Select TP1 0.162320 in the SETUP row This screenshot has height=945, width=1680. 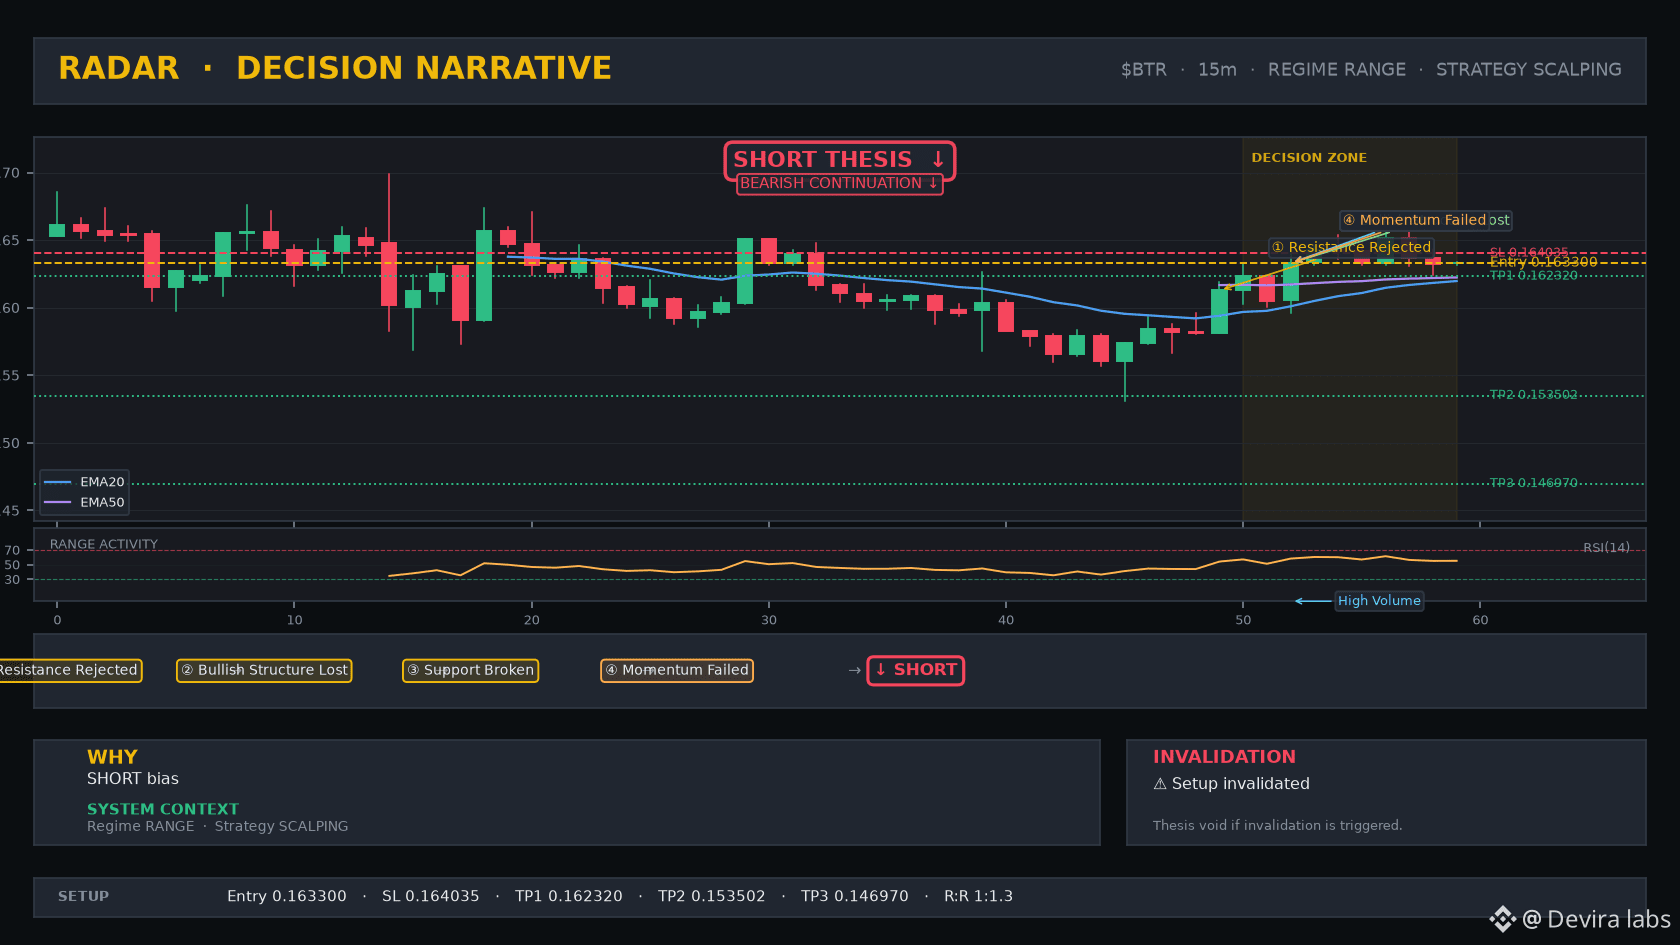[x=569, y=896]
